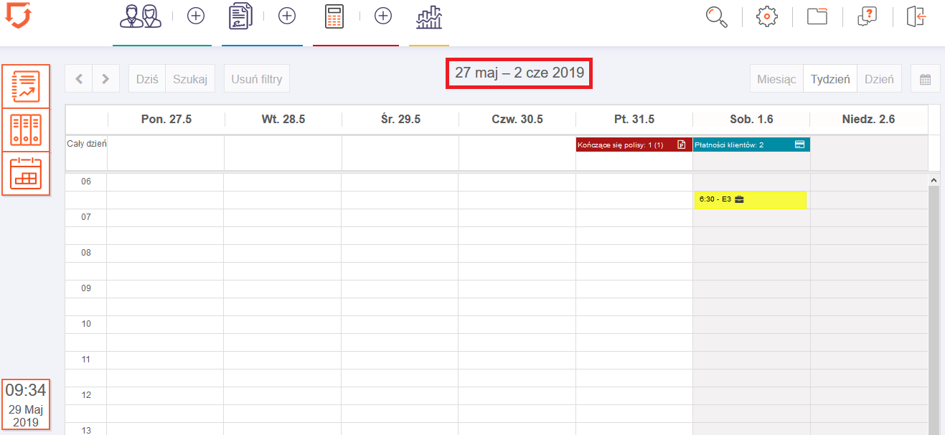Click the Dziś button
Image resolution: width=945 pixels, height=435 pixels.
(147, 79)
